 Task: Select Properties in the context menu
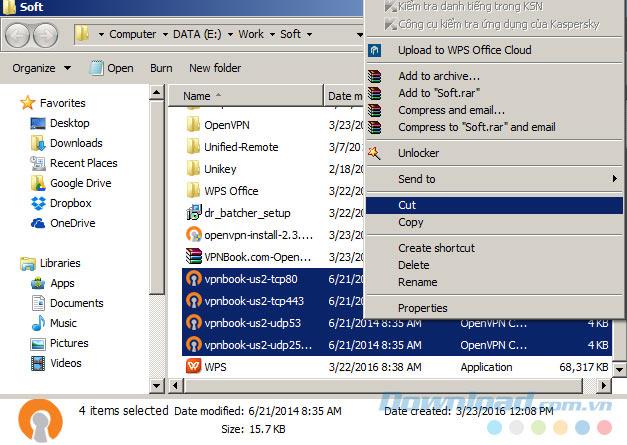click(x=422, y=308)
